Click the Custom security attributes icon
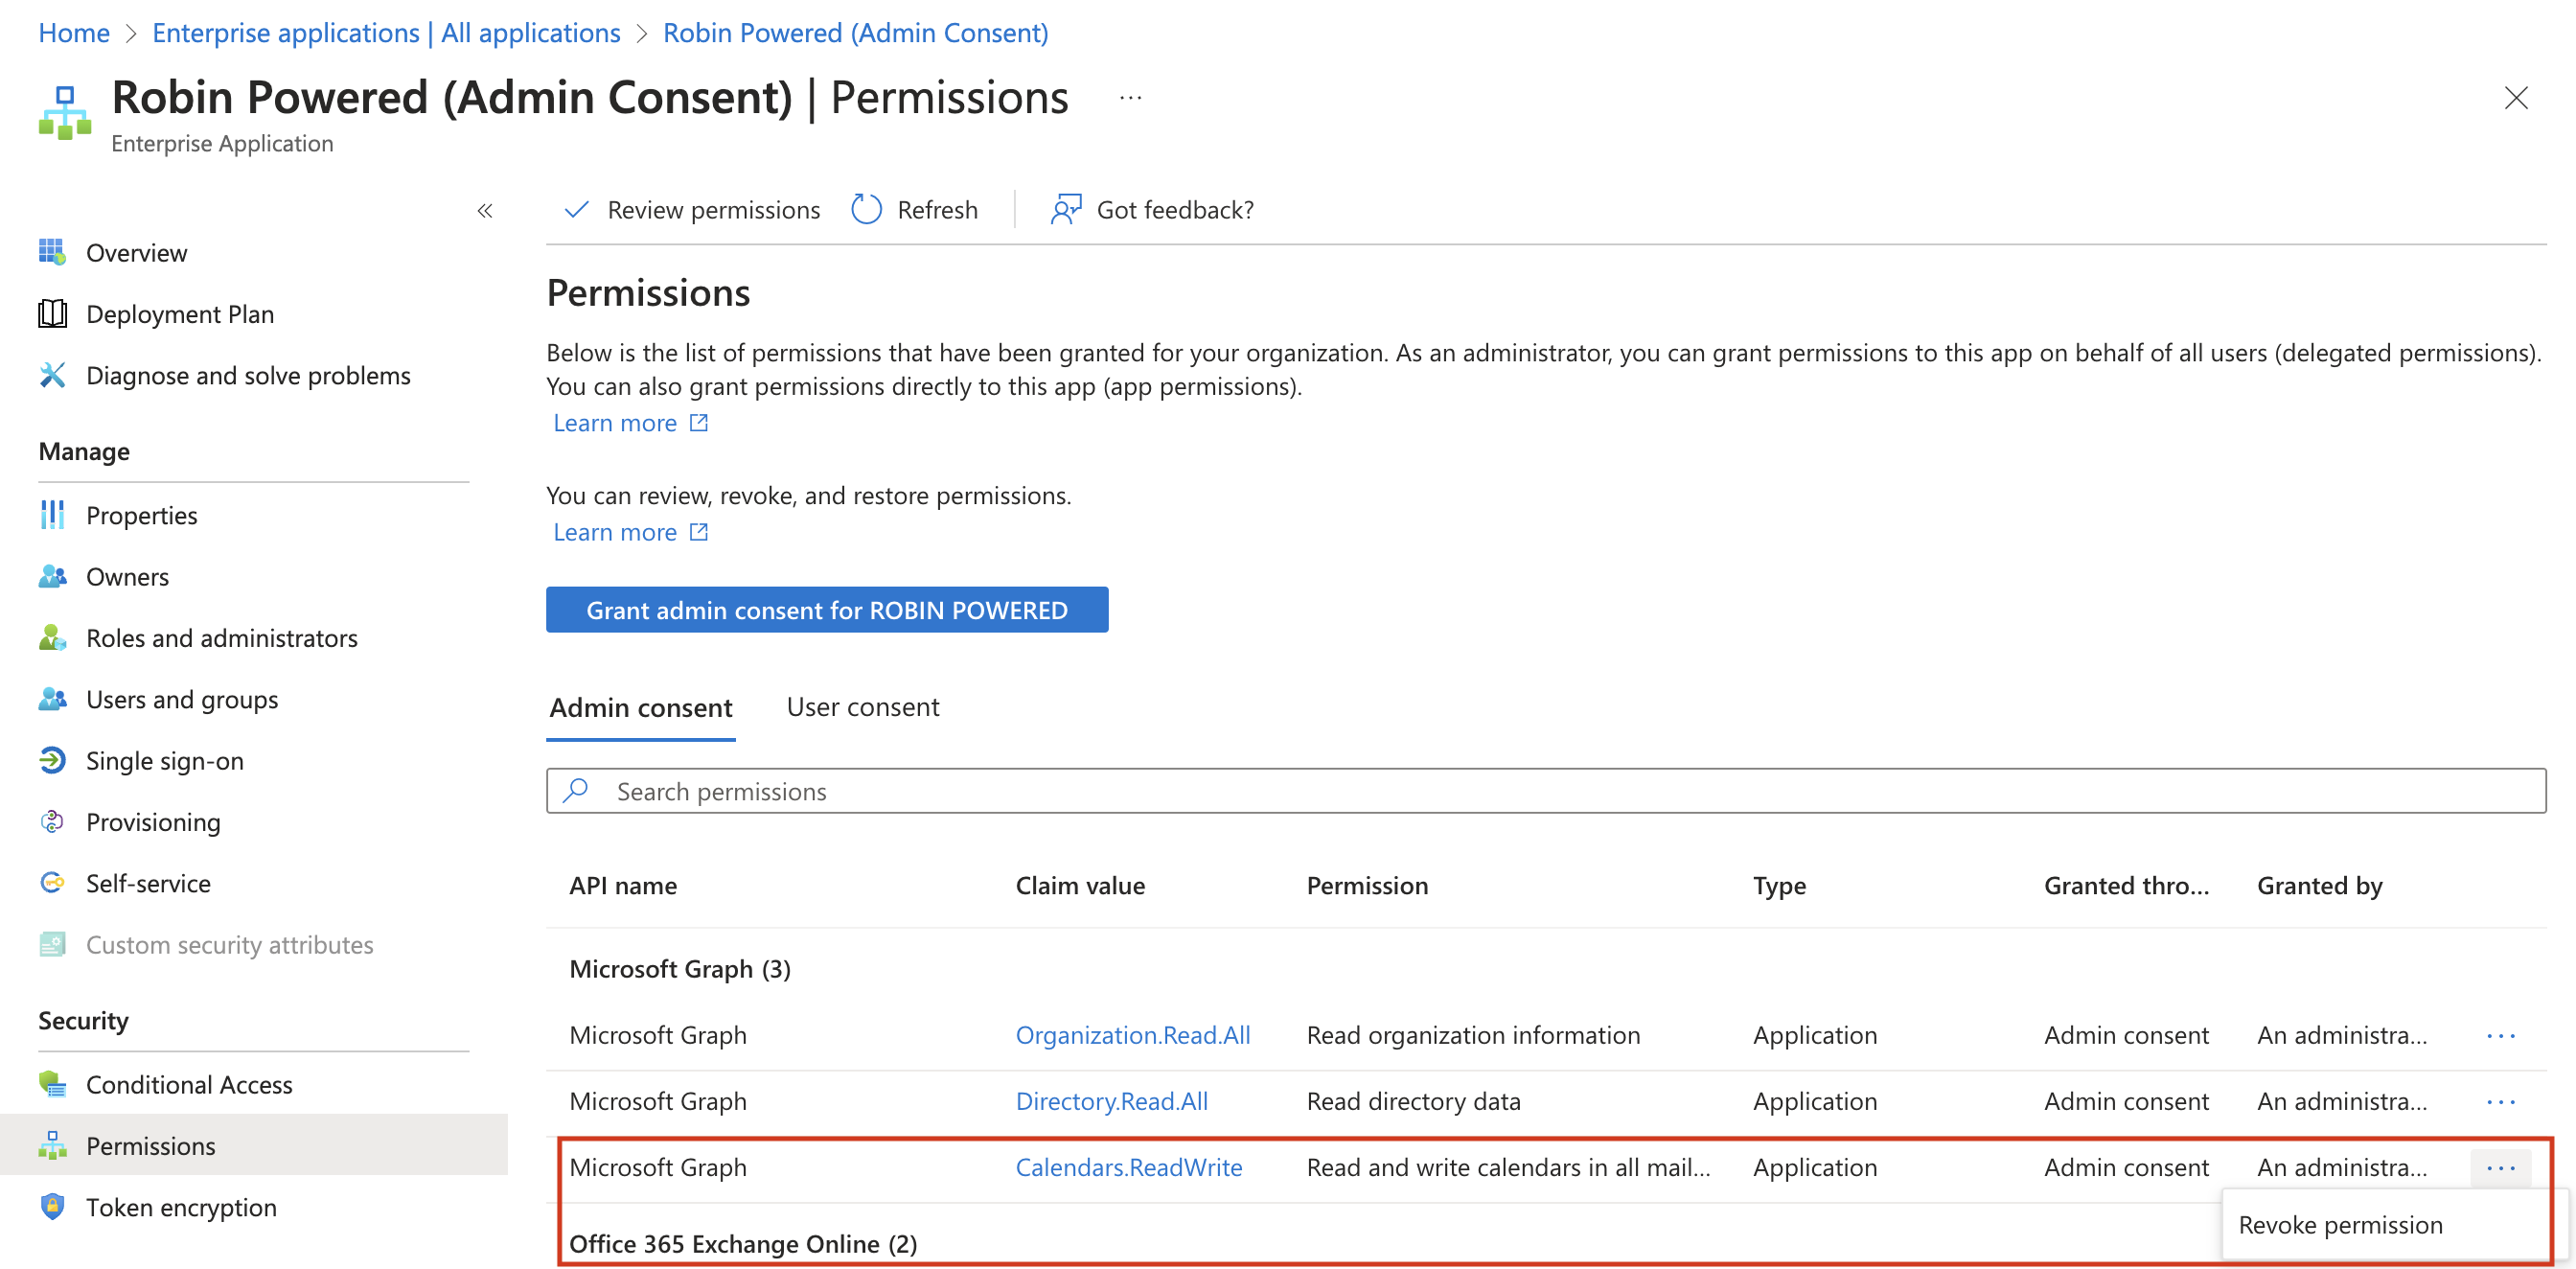This screenshot has width=2576, height=1269. click(x=52, y=944)
